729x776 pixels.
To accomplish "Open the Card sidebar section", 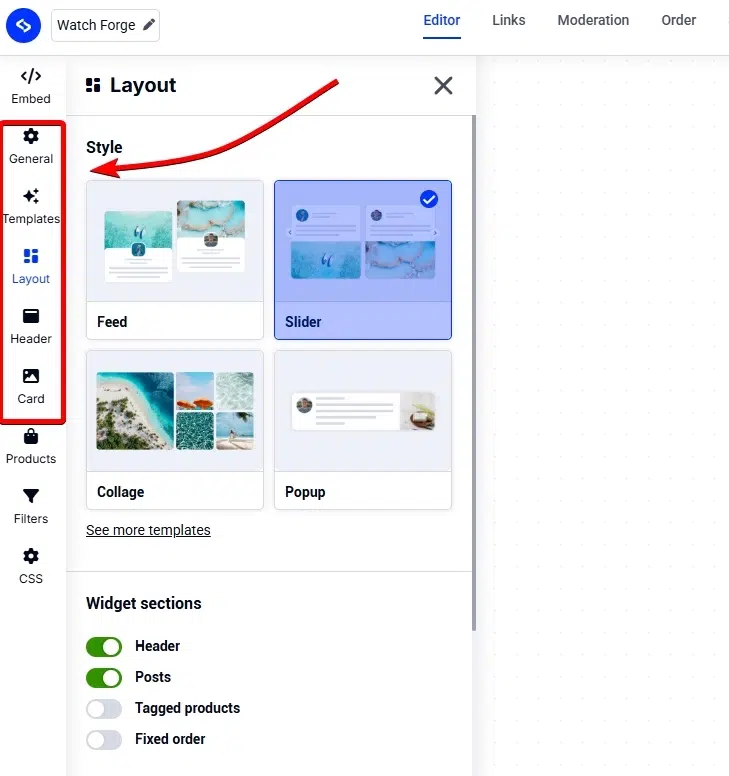I will coord(31,387).
